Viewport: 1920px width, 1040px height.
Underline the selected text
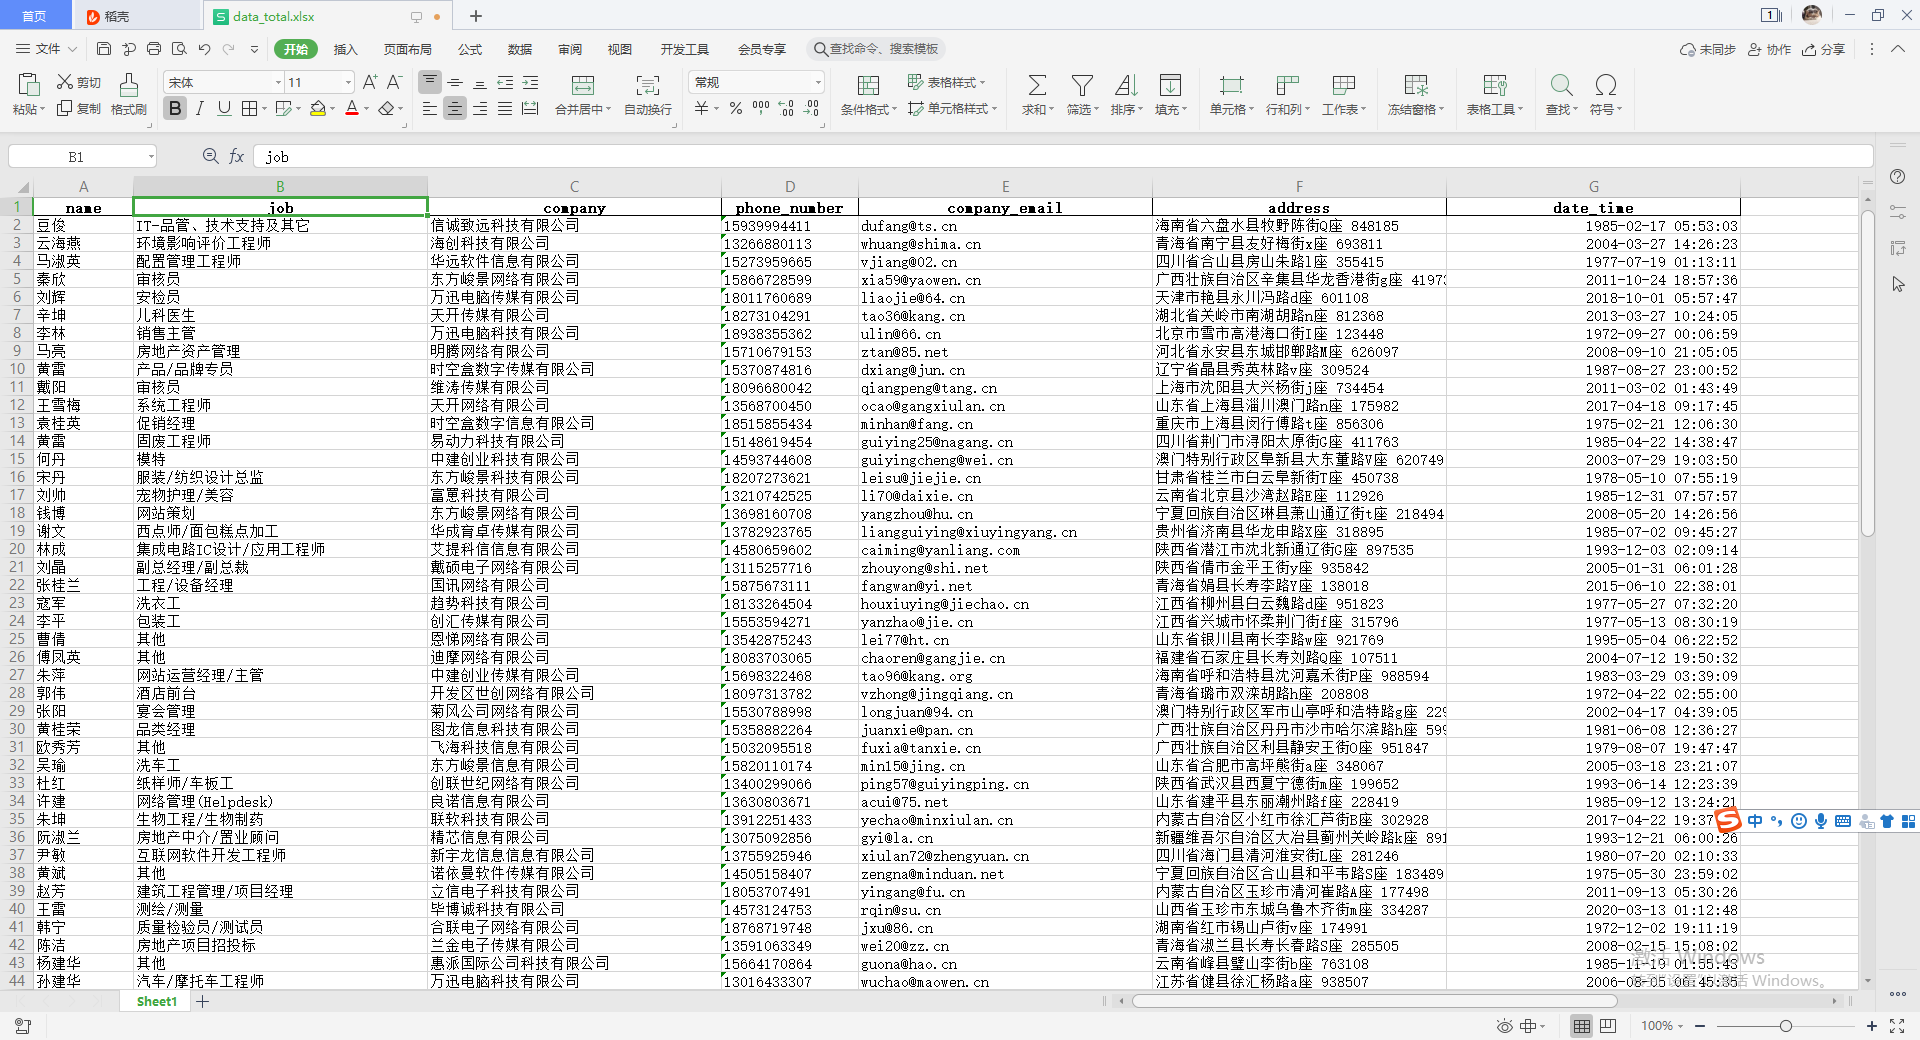point(223,110)
